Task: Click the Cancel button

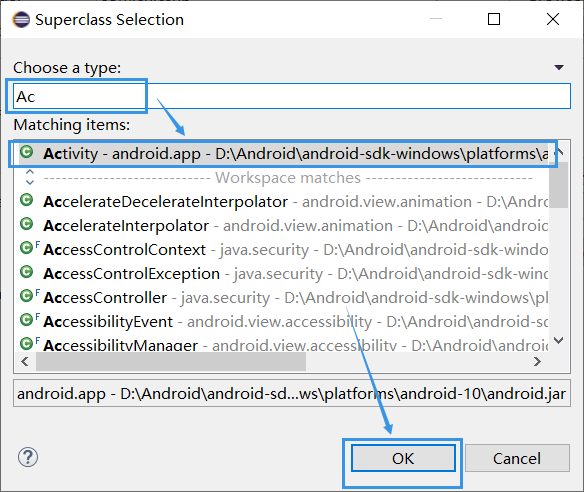Action: (x=517, y=458)
